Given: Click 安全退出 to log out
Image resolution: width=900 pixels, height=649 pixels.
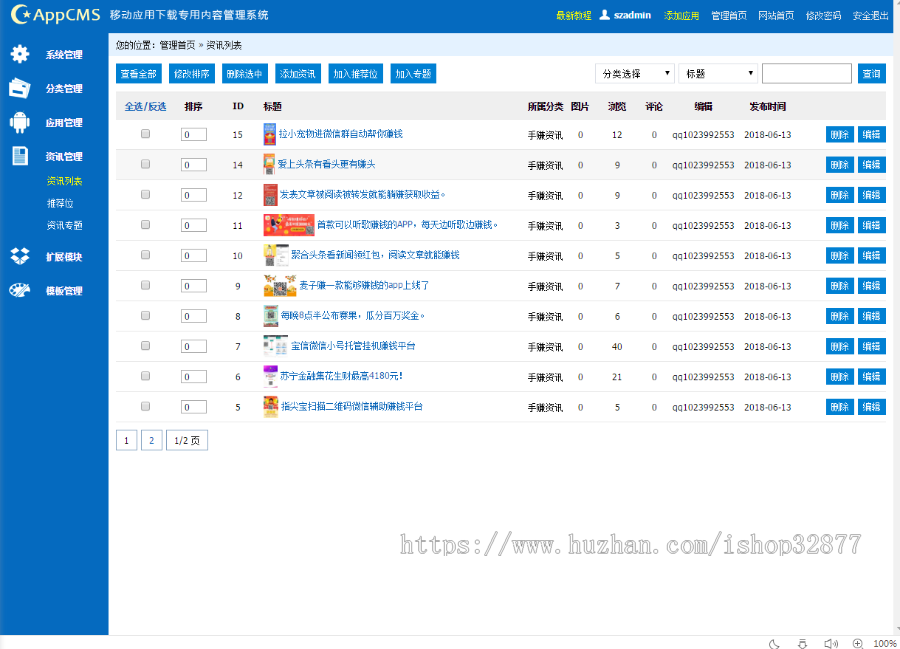Looking at the screenshot, I should pyautogui.click(x=870, y=15).
